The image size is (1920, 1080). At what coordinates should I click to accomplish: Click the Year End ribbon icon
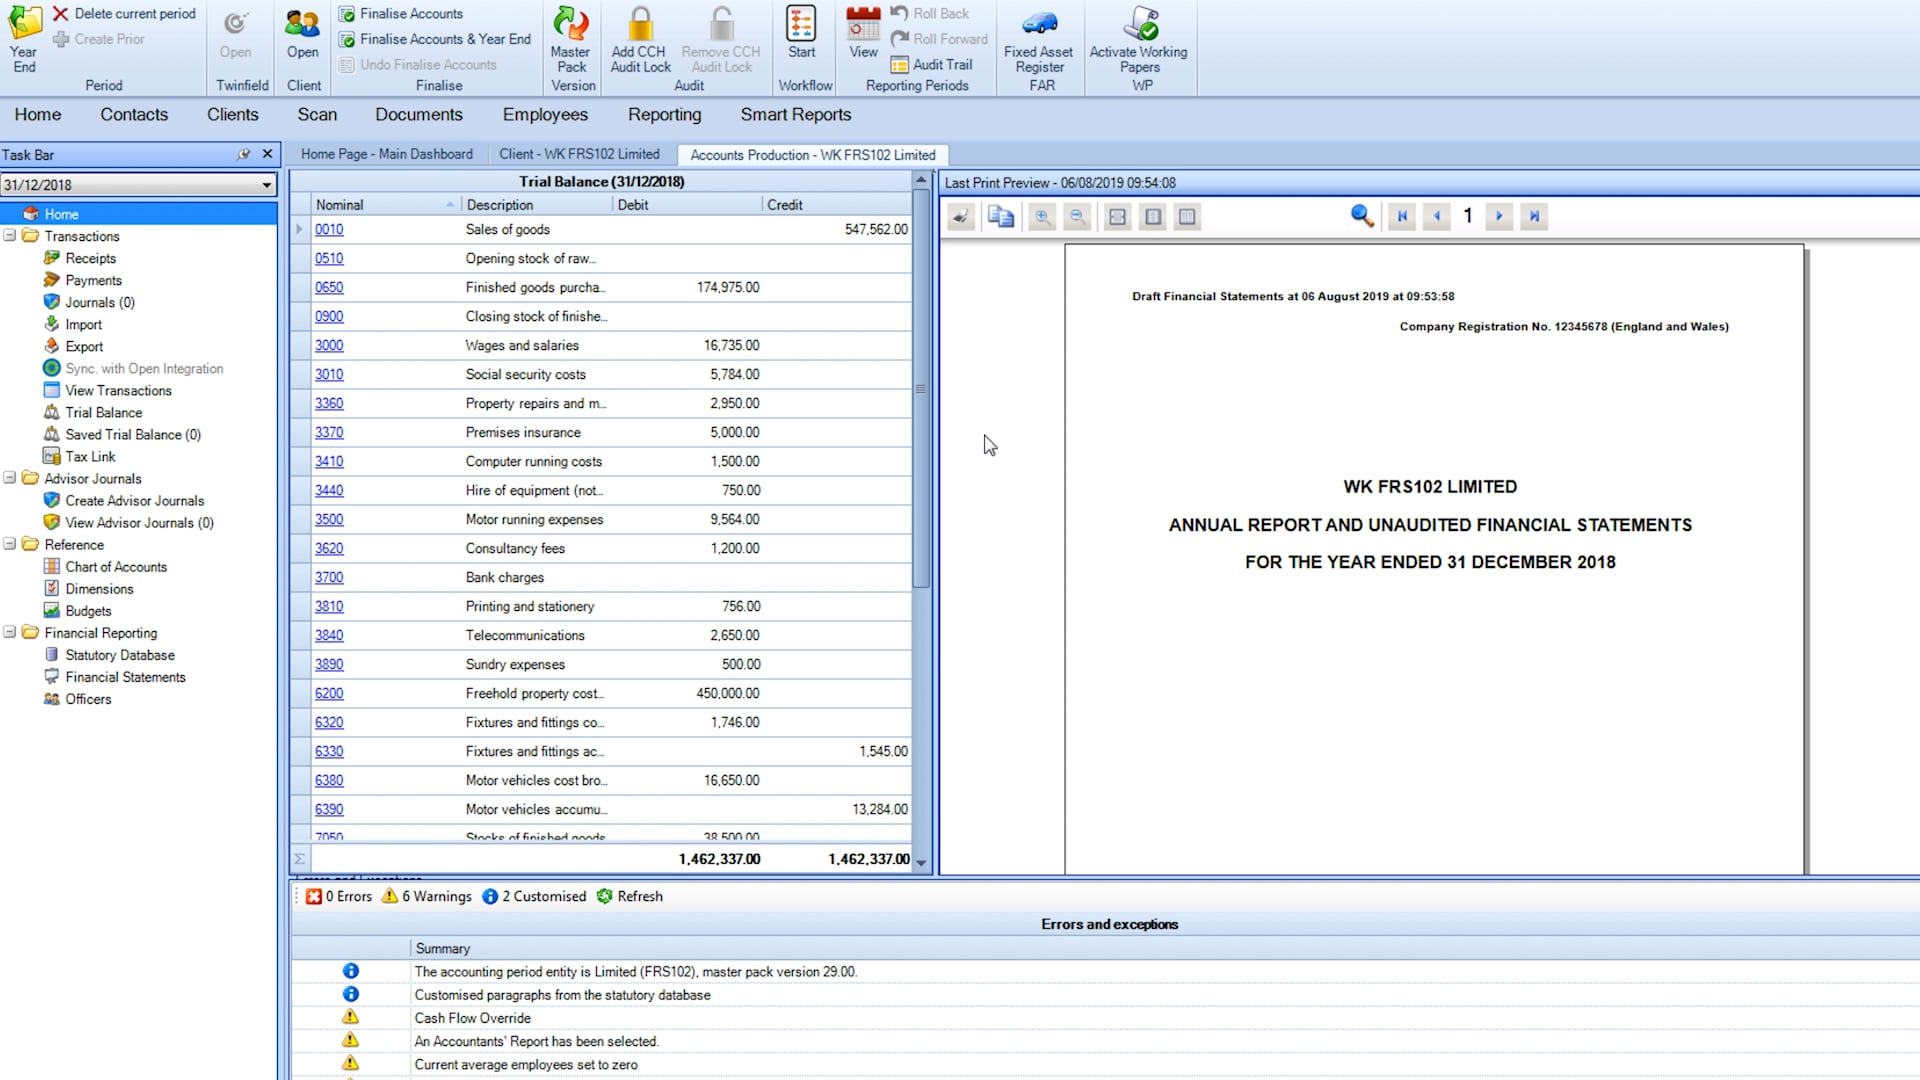pos(24,40)
